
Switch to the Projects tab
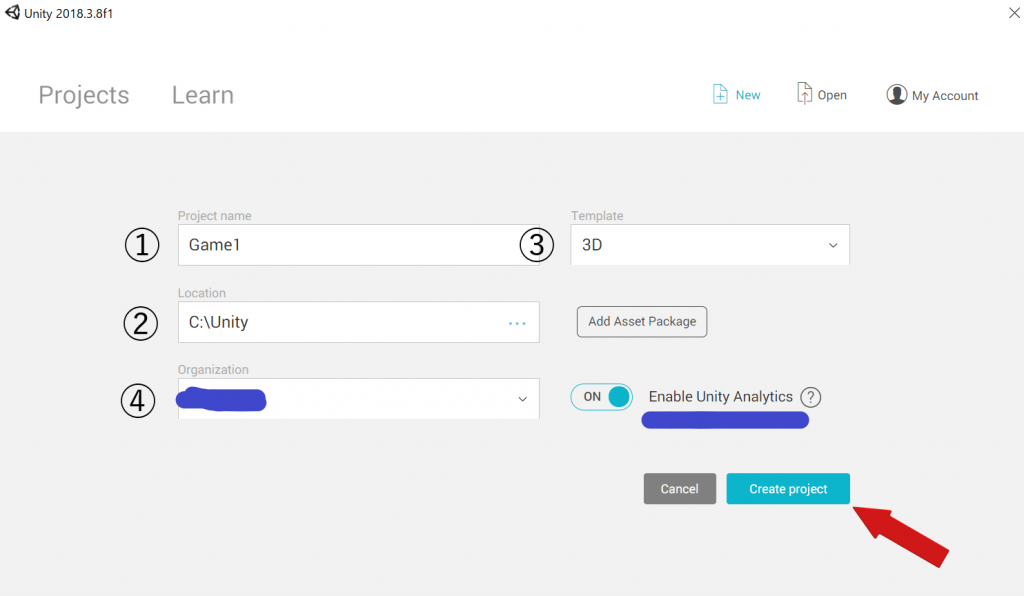coord(84,95)
